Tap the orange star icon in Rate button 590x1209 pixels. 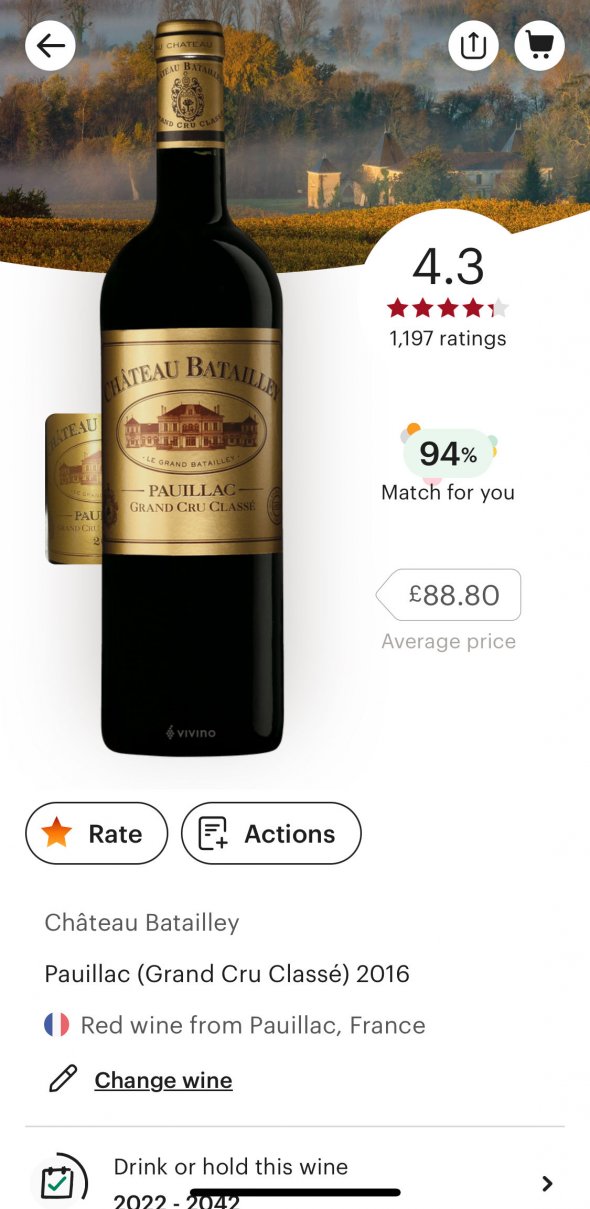point(57,833)
